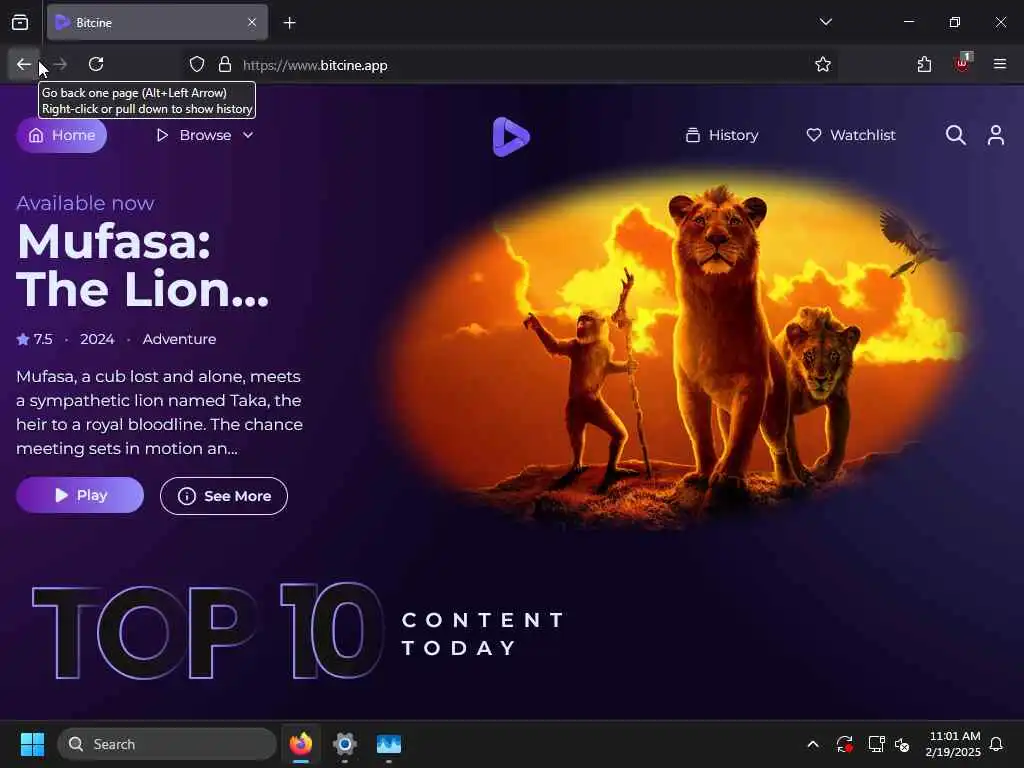The width and height of the screenshot is (1024, 768).
Task: Open clock and calendar flyout
Action: click(x=953, y=744)
